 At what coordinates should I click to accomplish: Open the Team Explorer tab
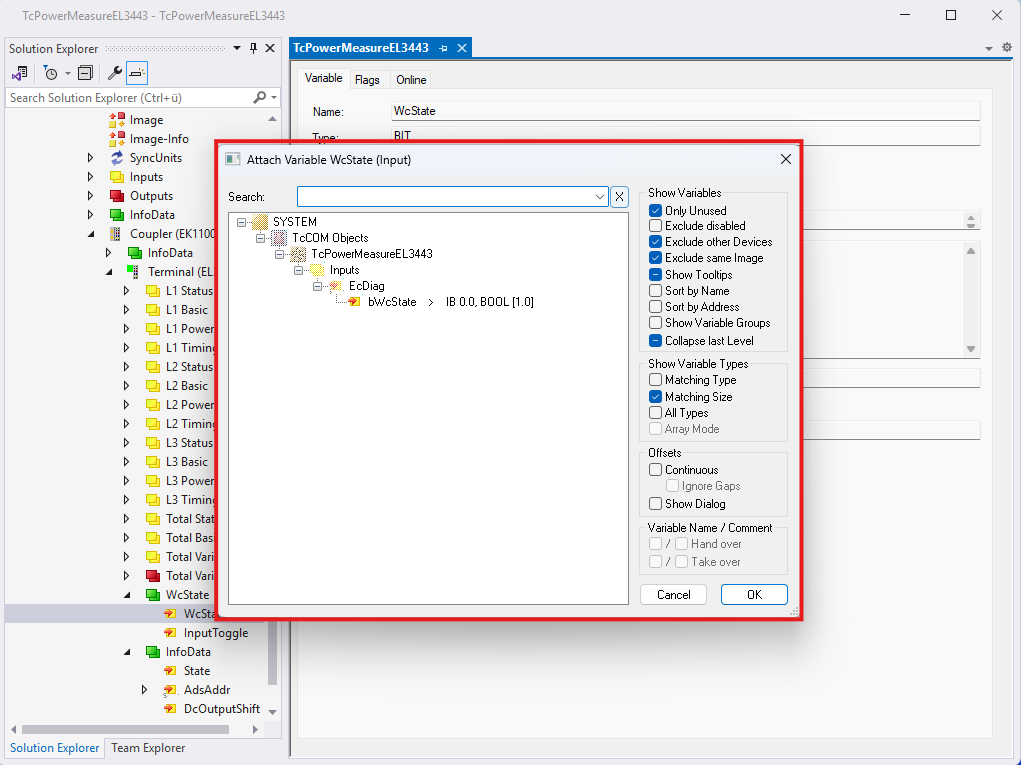click(x=148, y=748)
